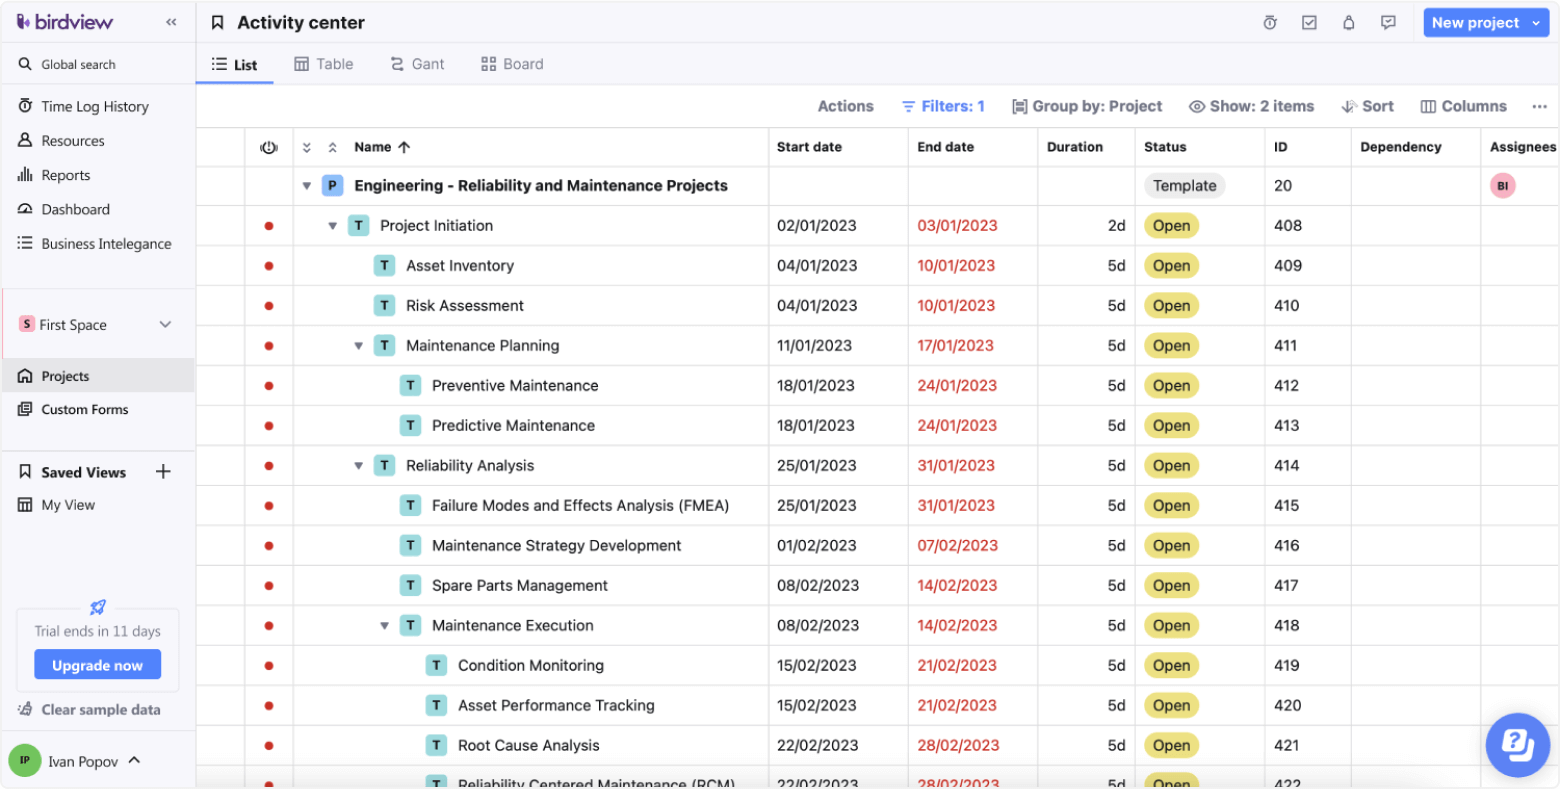Click the priority column header icon
This screenshot has height=789, width=1560.
point(268,147)
